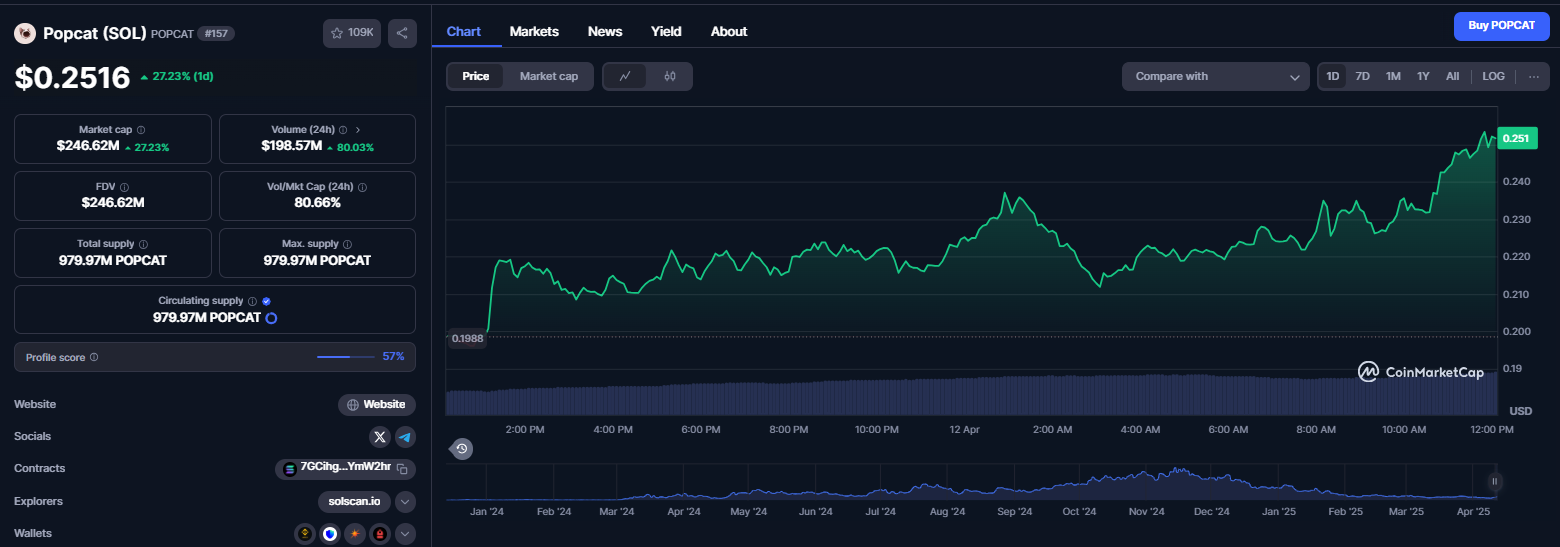Click the range slider handle on mini timeline
Viewport: 1560px width, 547px height.
click(x=1495, y=482)
